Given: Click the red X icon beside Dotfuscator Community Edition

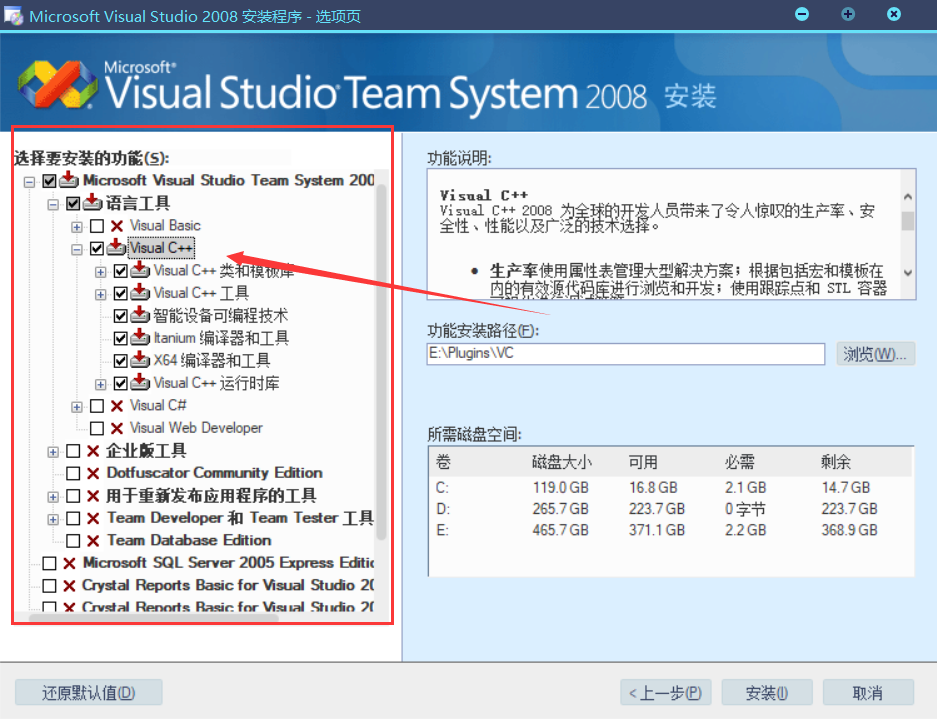Looking at the screenshot, I should pos(93,473).
